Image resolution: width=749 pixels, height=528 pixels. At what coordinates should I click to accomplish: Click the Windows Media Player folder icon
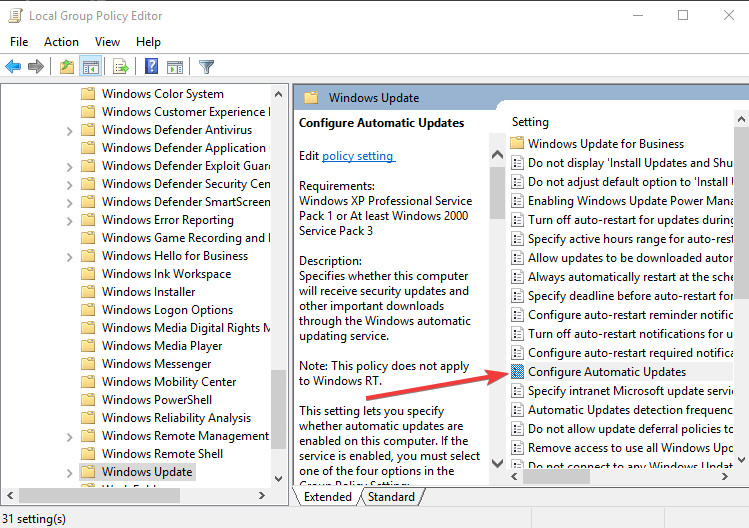(88, 346)
